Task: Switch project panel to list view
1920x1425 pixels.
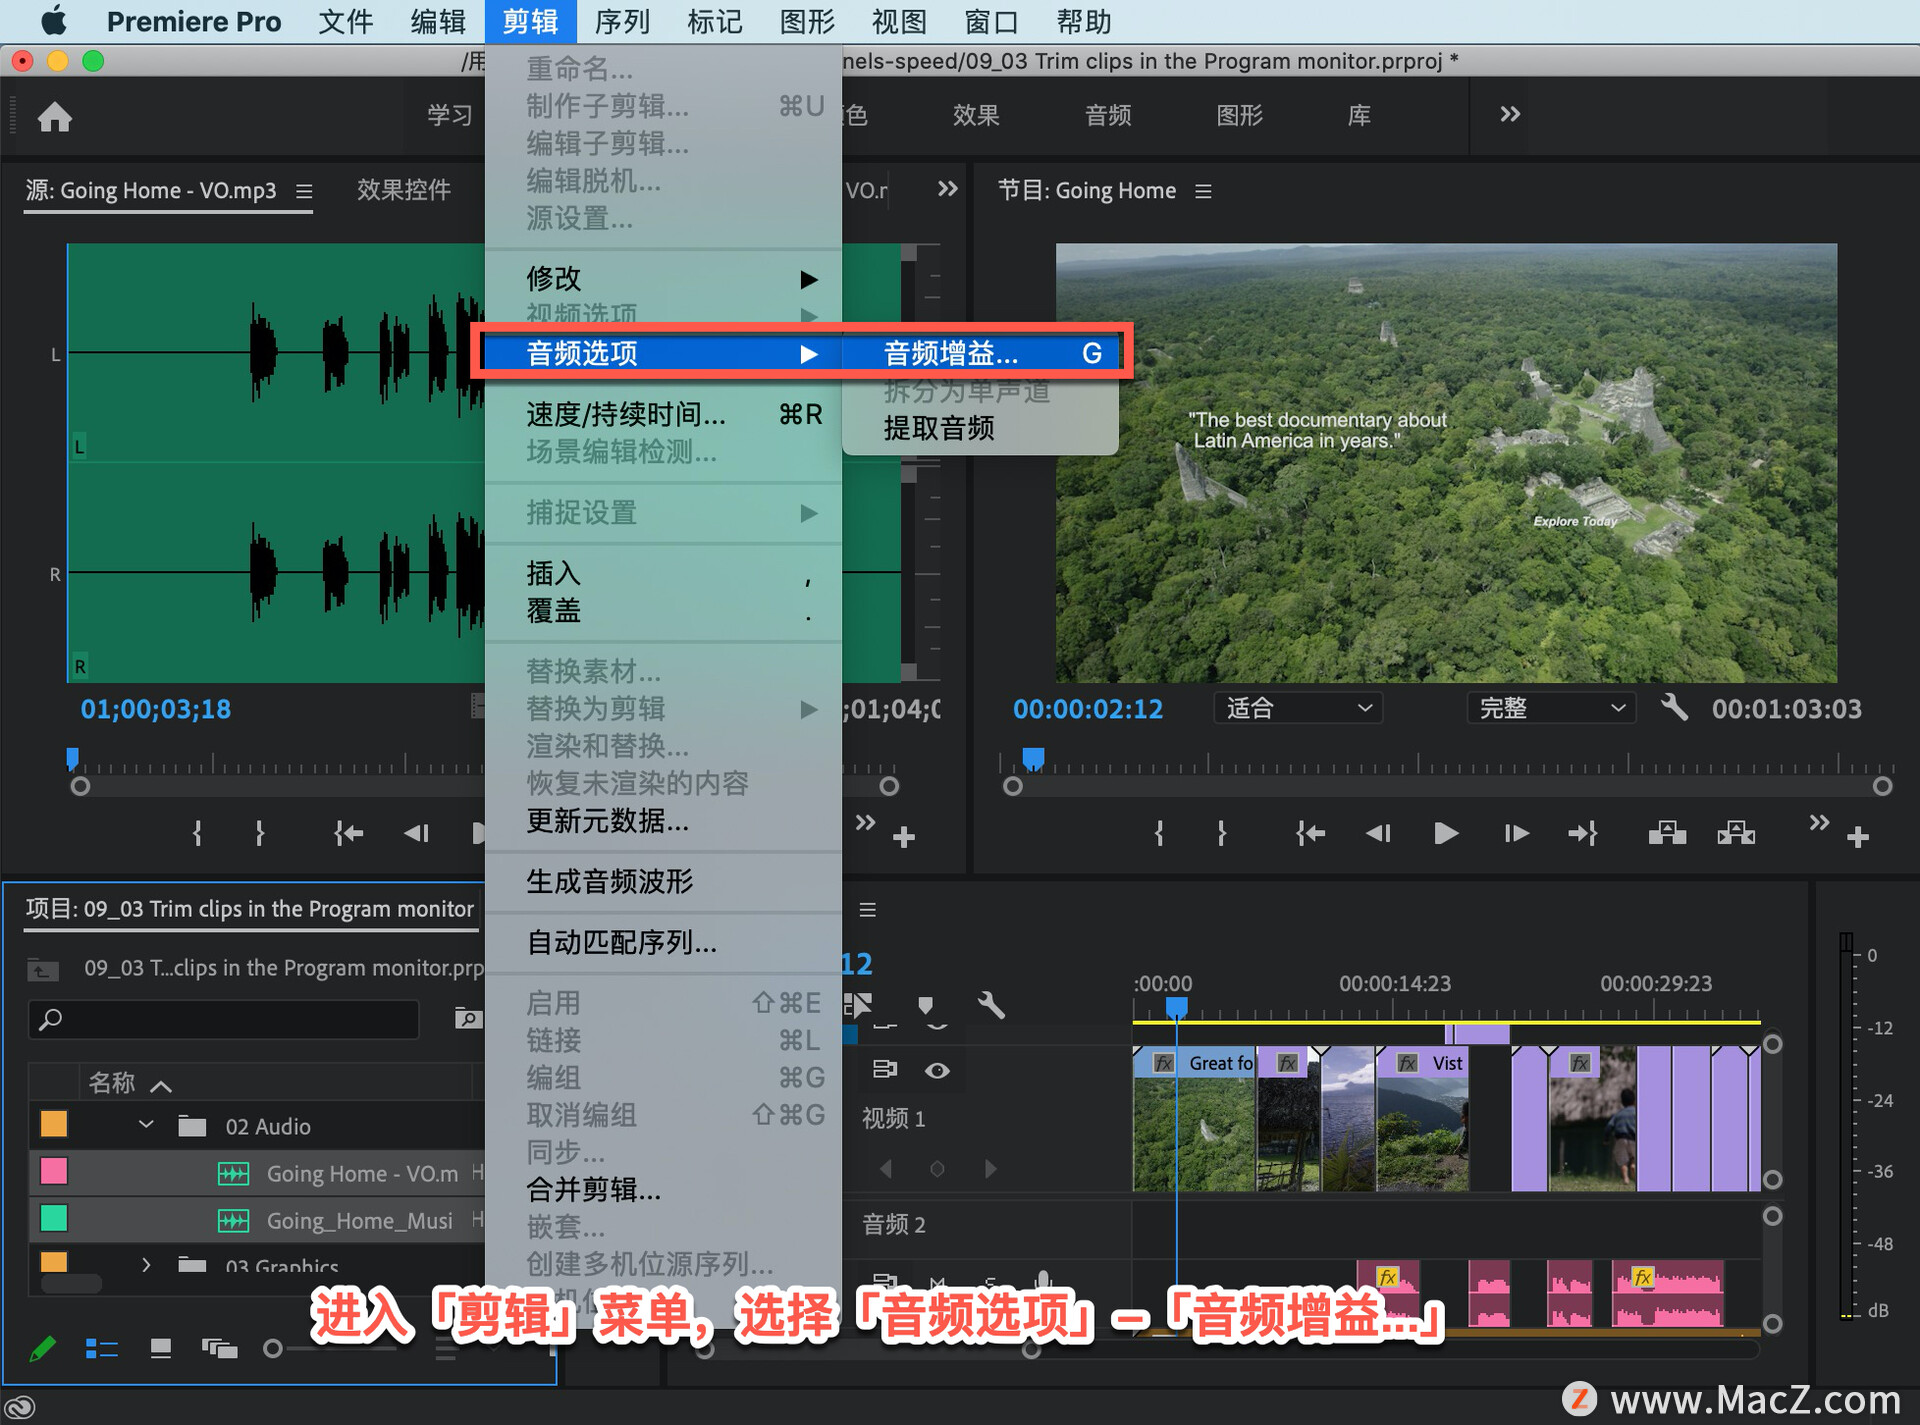Action: point(101,1349)
